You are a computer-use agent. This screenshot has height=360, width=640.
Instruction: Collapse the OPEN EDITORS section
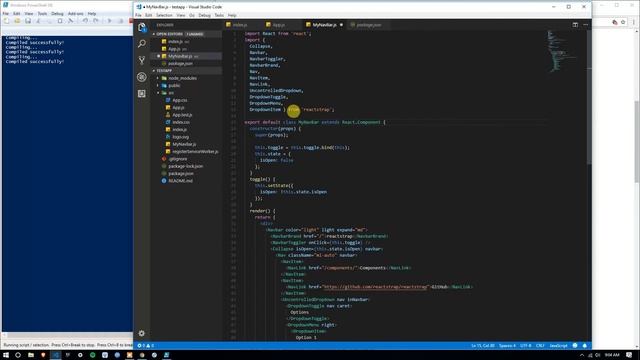click(x=187, y=34)
